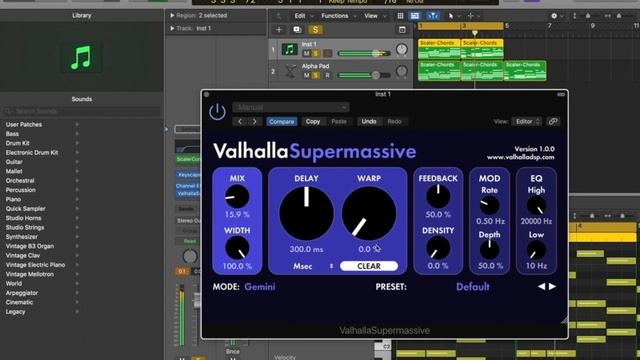Click the Inst 1 track music note icon
640x360 pixels.
click(x=289, y=49)
